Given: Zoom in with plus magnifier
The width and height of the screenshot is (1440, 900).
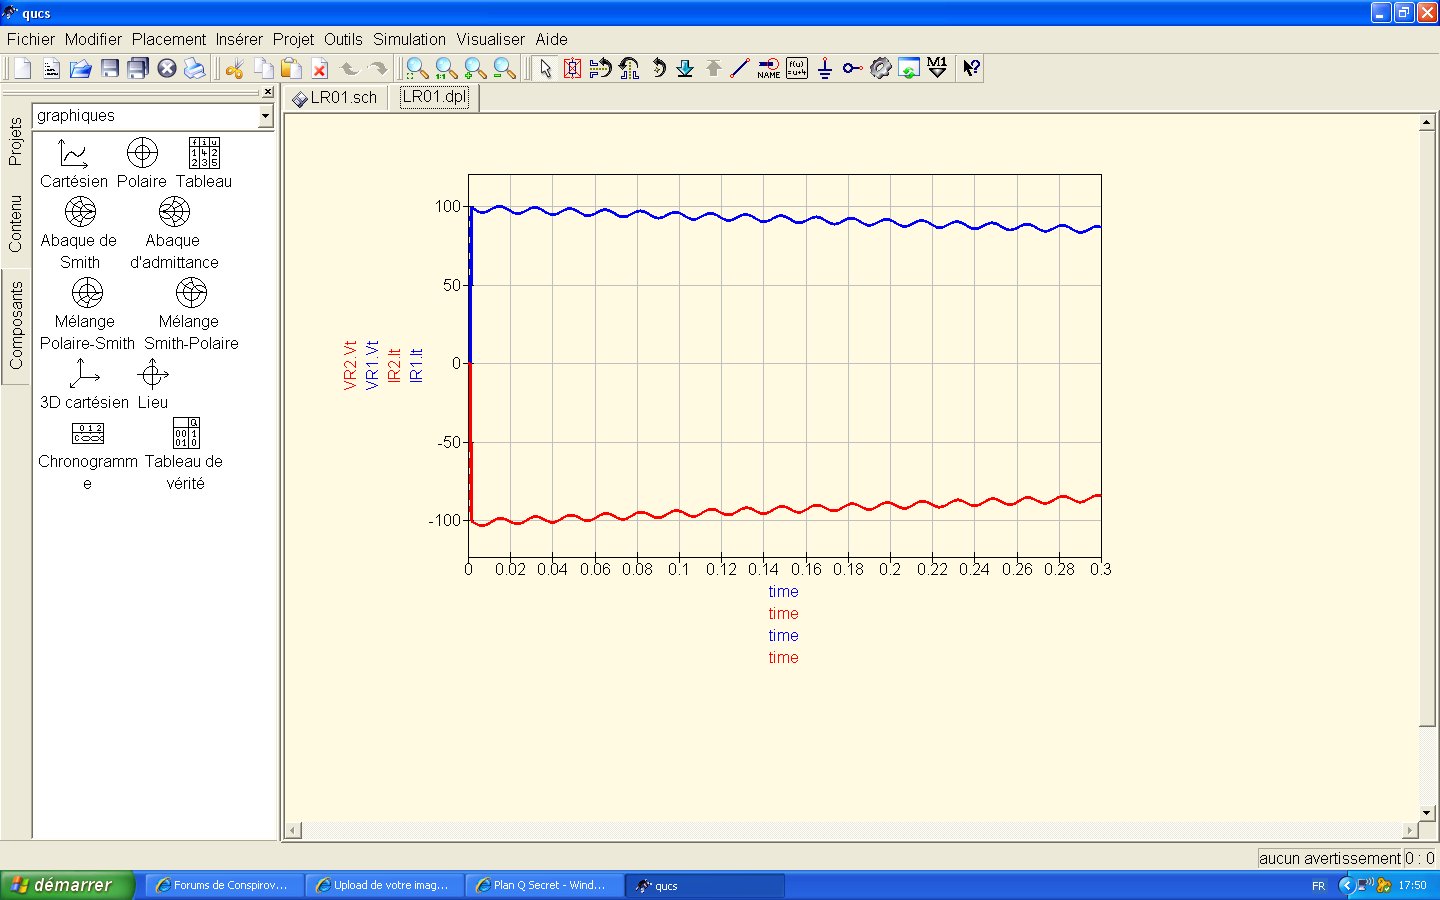Looking at the screenshot, I should click(475, 68).
